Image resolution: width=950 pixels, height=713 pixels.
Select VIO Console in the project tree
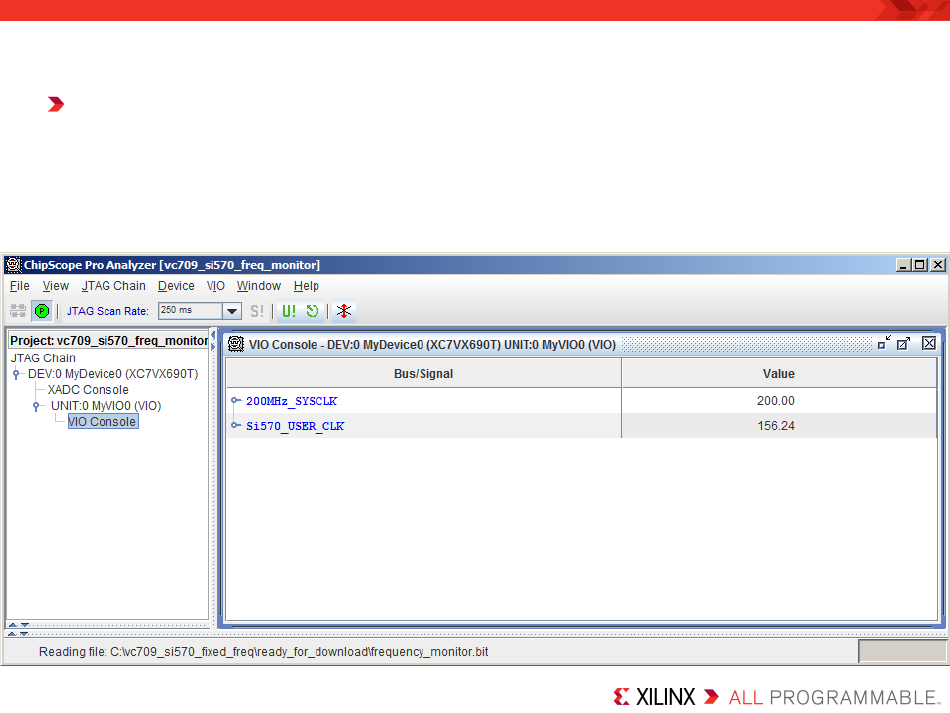[x=102, y=422]
